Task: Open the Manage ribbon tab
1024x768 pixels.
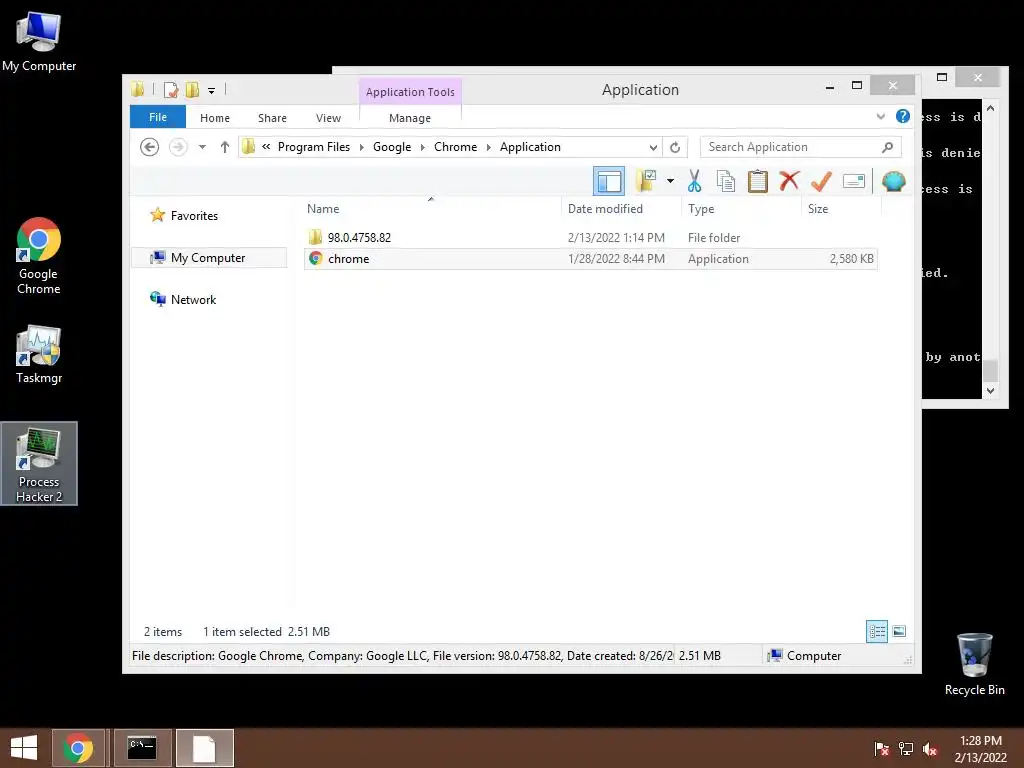Action: (x=410, y=118)
